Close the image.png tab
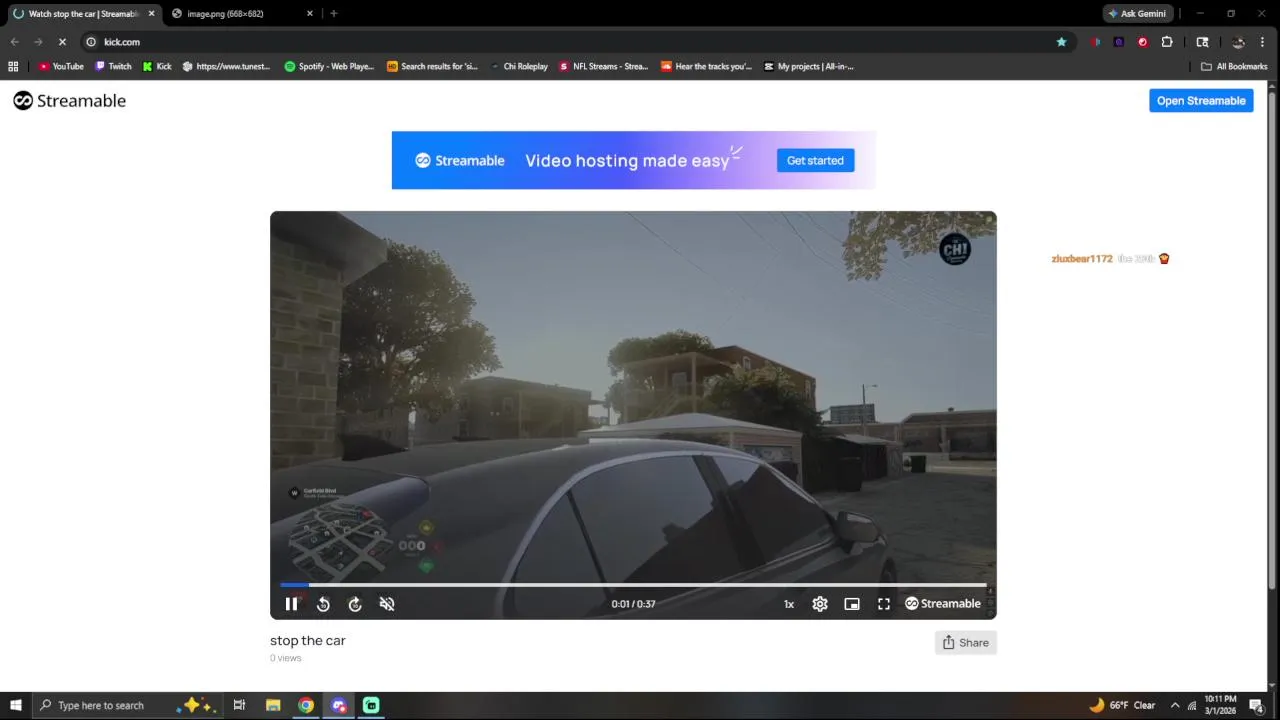This screenshot has width=1280, height=720. (309, 14)
